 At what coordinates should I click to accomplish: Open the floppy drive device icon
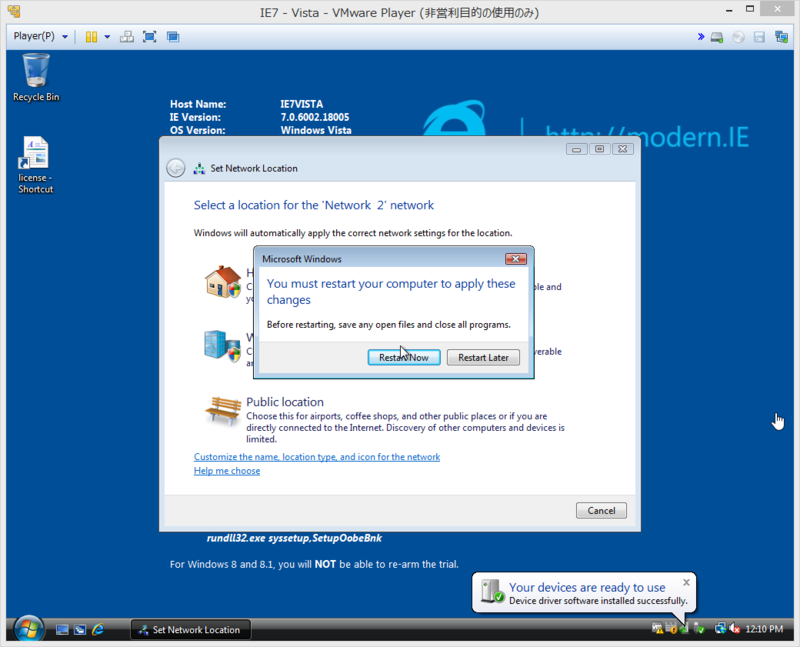click(759, 37)
